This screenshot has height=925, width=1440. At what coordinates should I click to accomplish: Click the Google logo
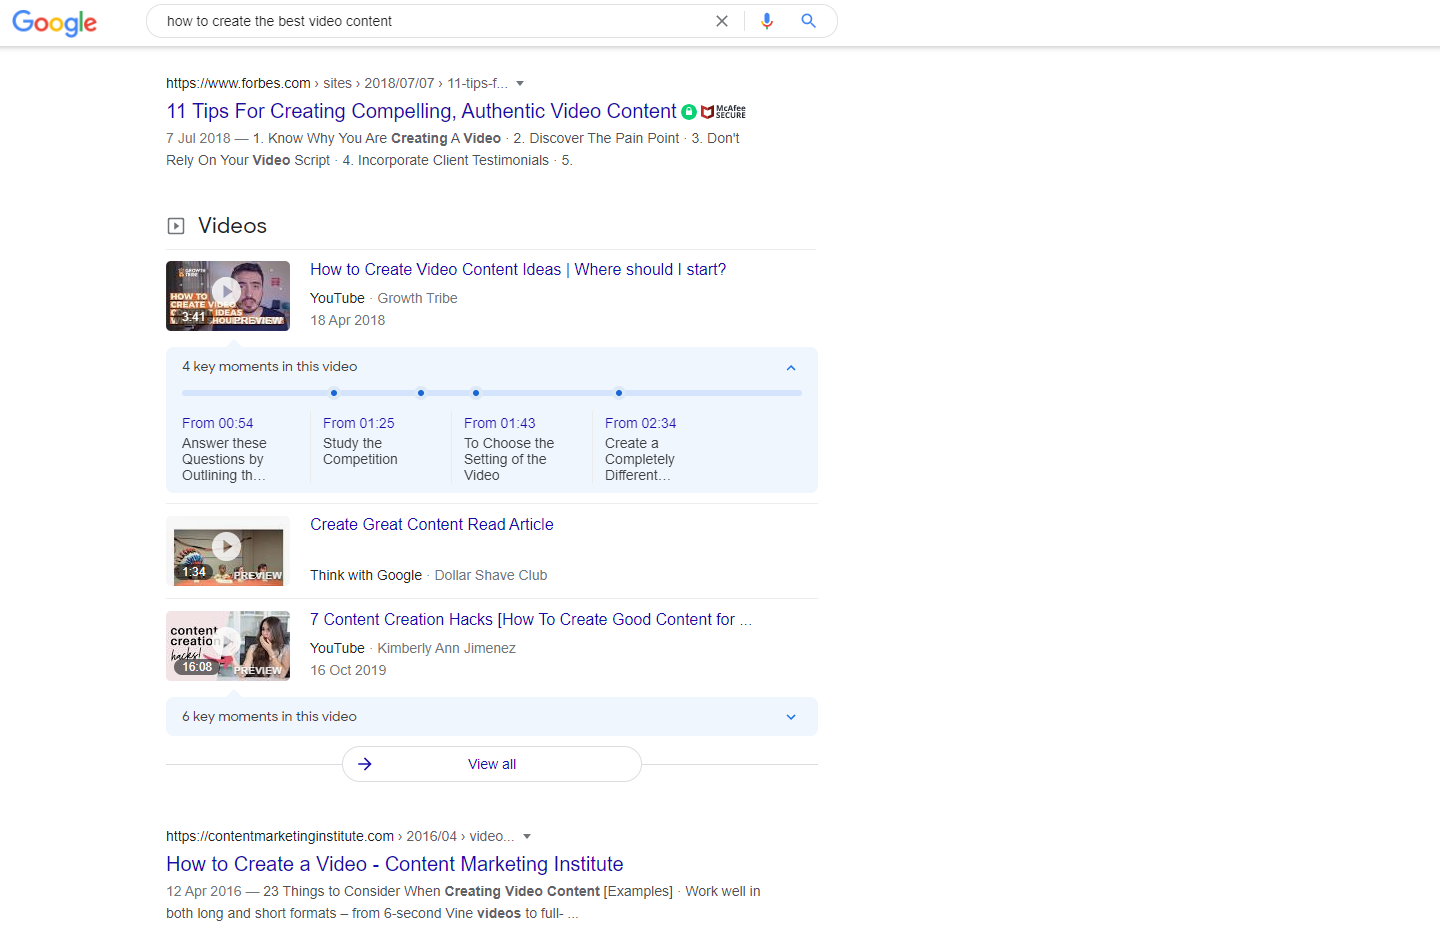pos(54,23)
